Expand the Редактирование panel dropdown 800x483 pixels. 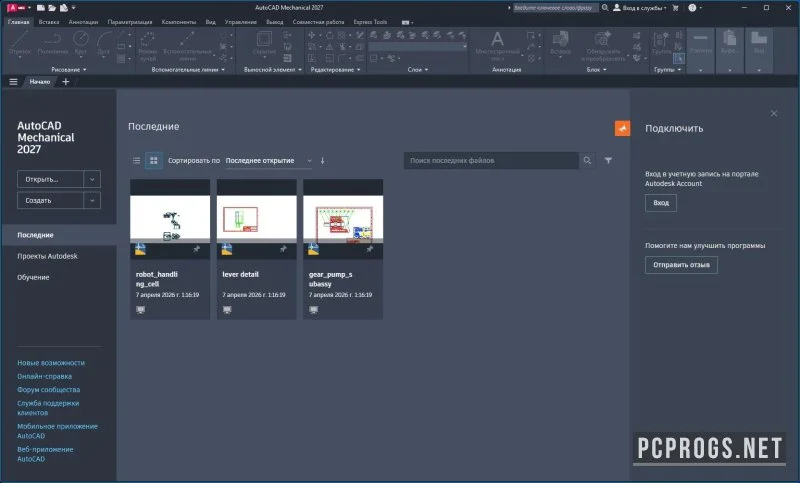[359, 69]
